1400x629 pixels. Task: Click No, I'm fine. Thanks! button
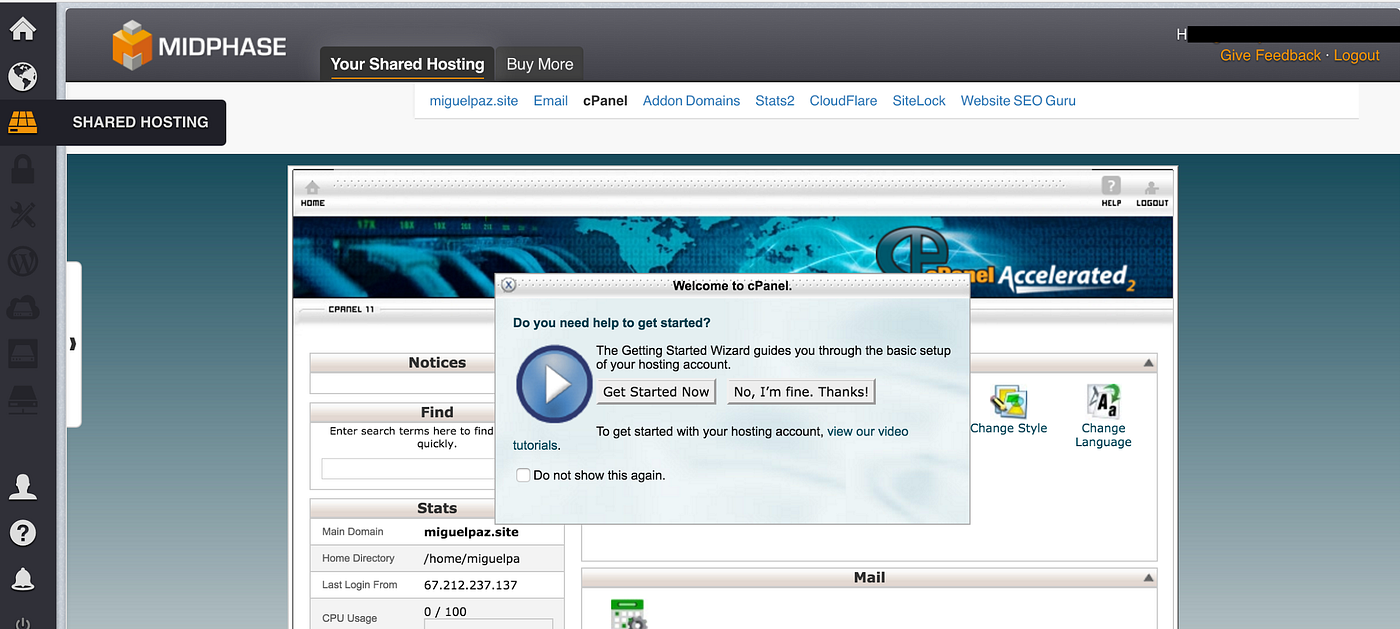coord(801,392)
